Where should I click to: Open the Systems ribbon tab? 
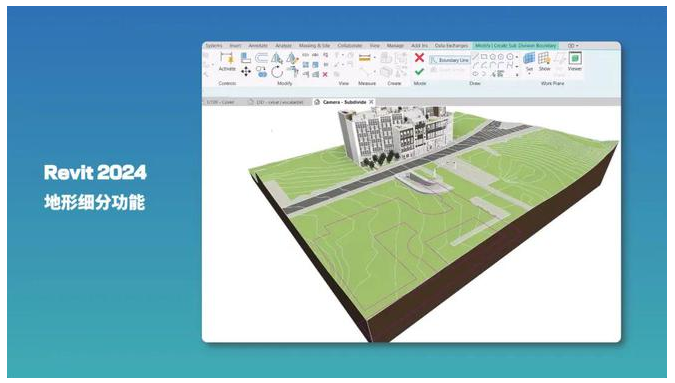pyautogui.click(x=214, y=46)
